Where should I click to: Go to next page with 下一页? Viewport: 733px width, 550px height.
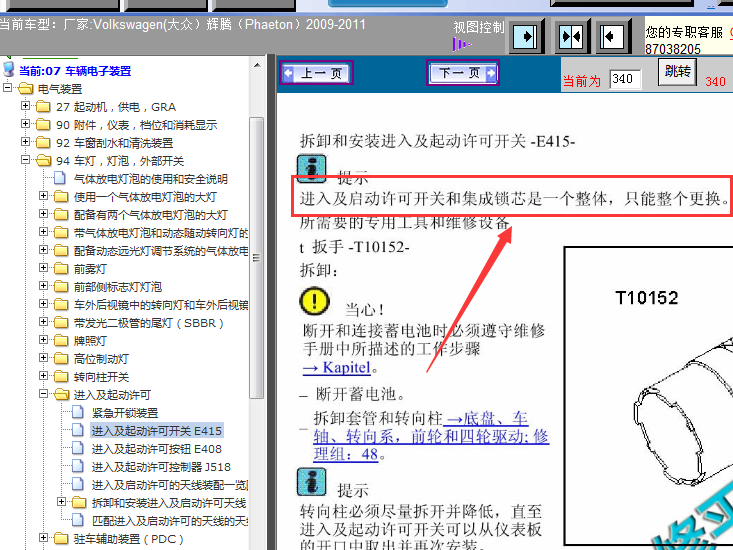(x=460, y=73)
